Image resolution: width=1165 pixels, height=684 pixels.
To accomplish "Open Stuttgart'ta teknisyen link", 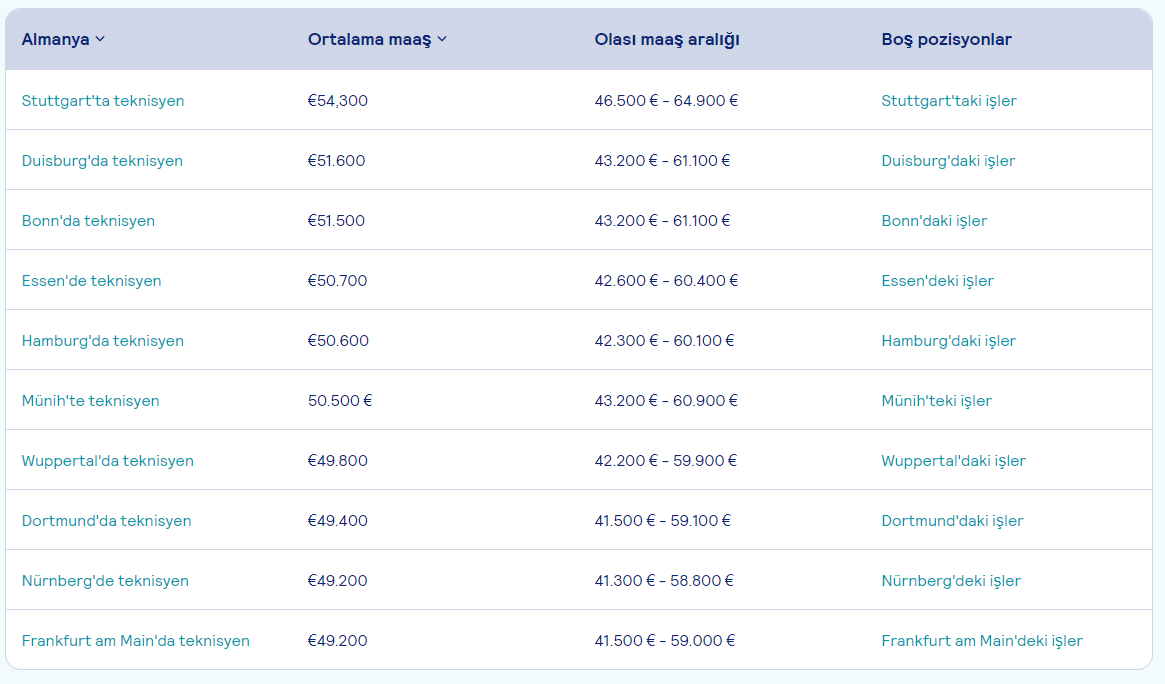I will [103, 100].
